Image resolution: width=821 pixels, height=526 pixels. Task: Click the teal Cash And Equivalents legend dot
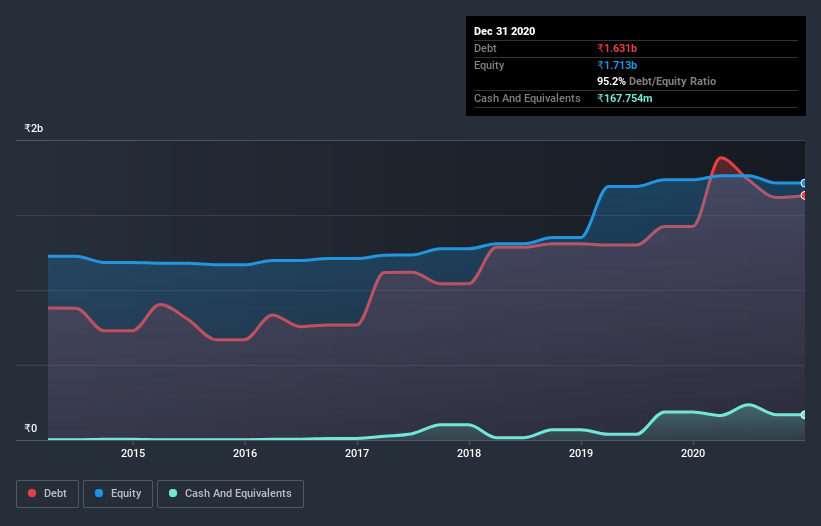tap(173, 493)
